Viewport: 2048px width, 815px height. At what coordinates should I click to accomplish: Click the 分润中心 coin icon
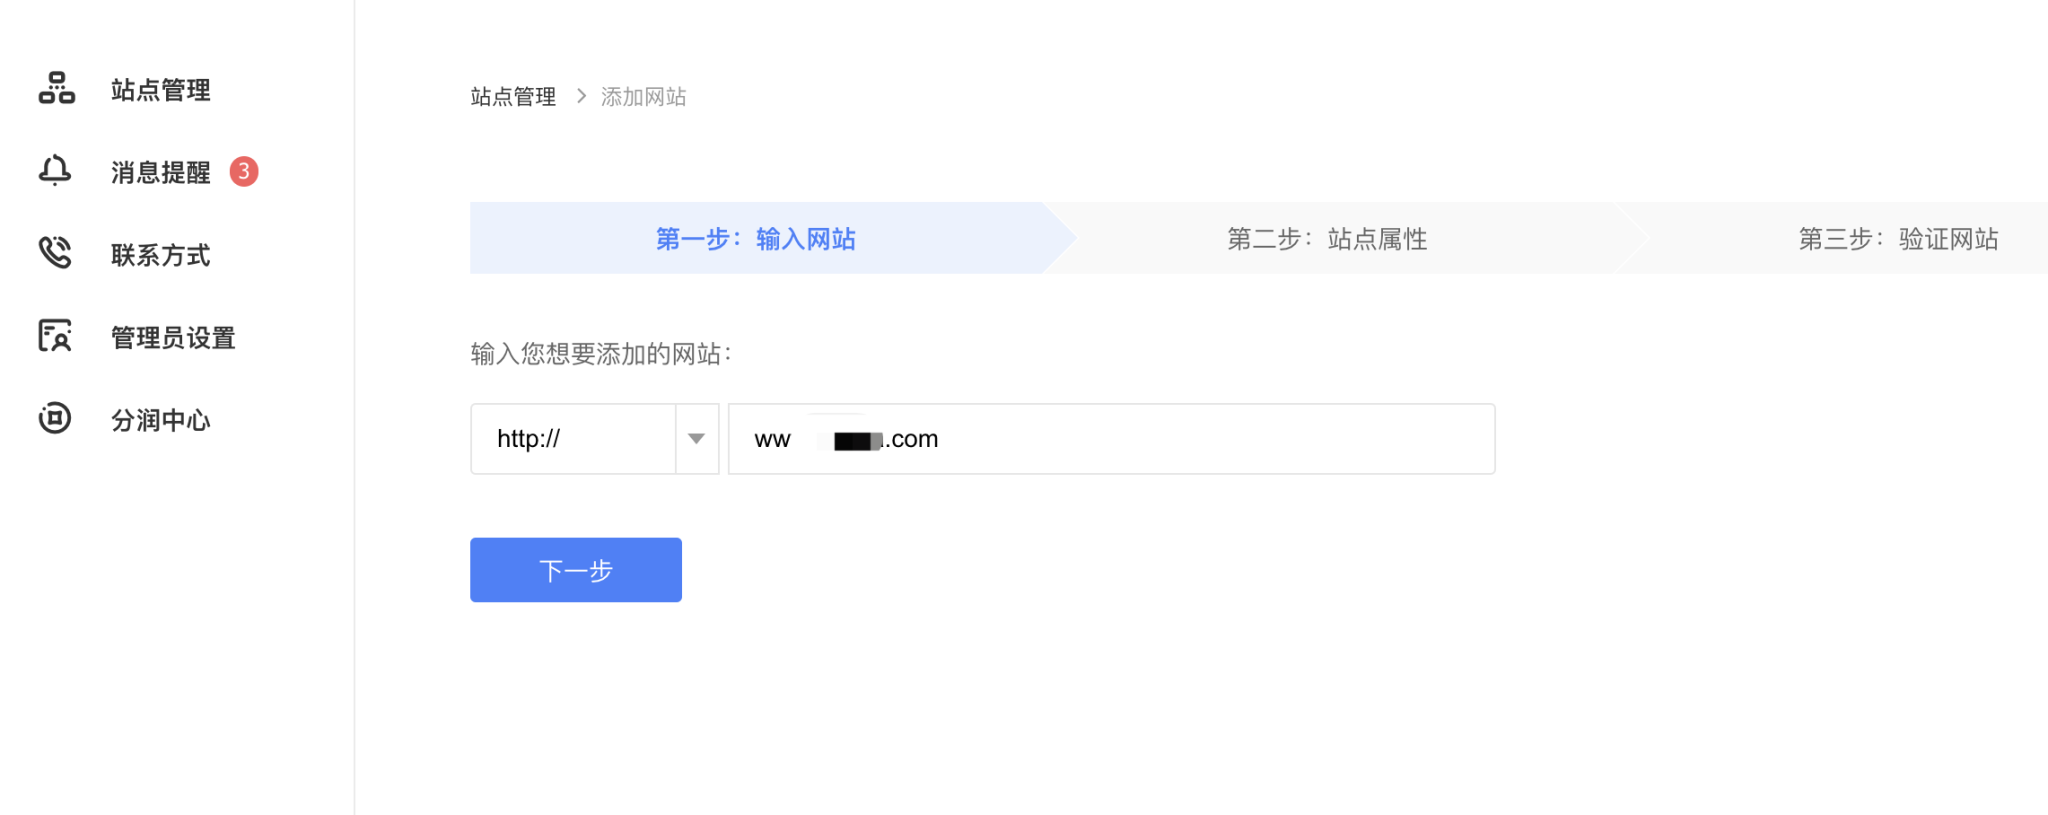[x=55, y=418]
